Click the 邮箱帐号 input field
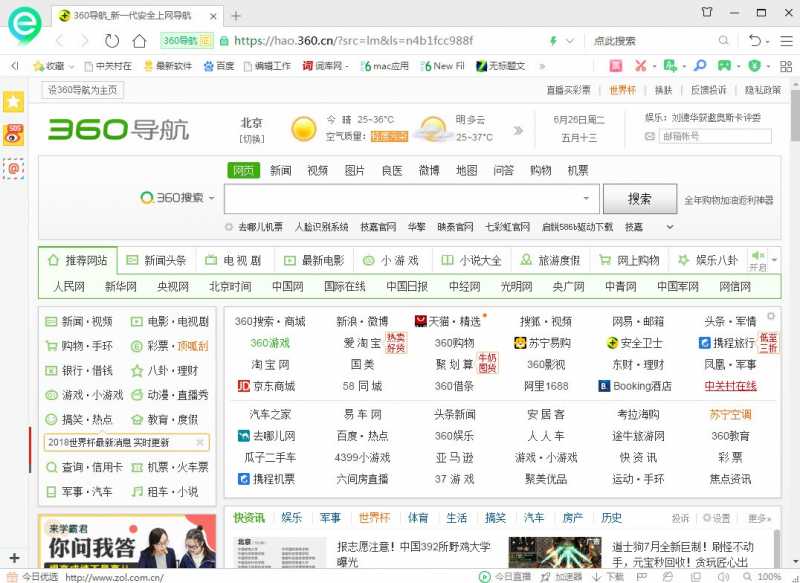Viewport: 800px width, 583px height. pos(715,136)
